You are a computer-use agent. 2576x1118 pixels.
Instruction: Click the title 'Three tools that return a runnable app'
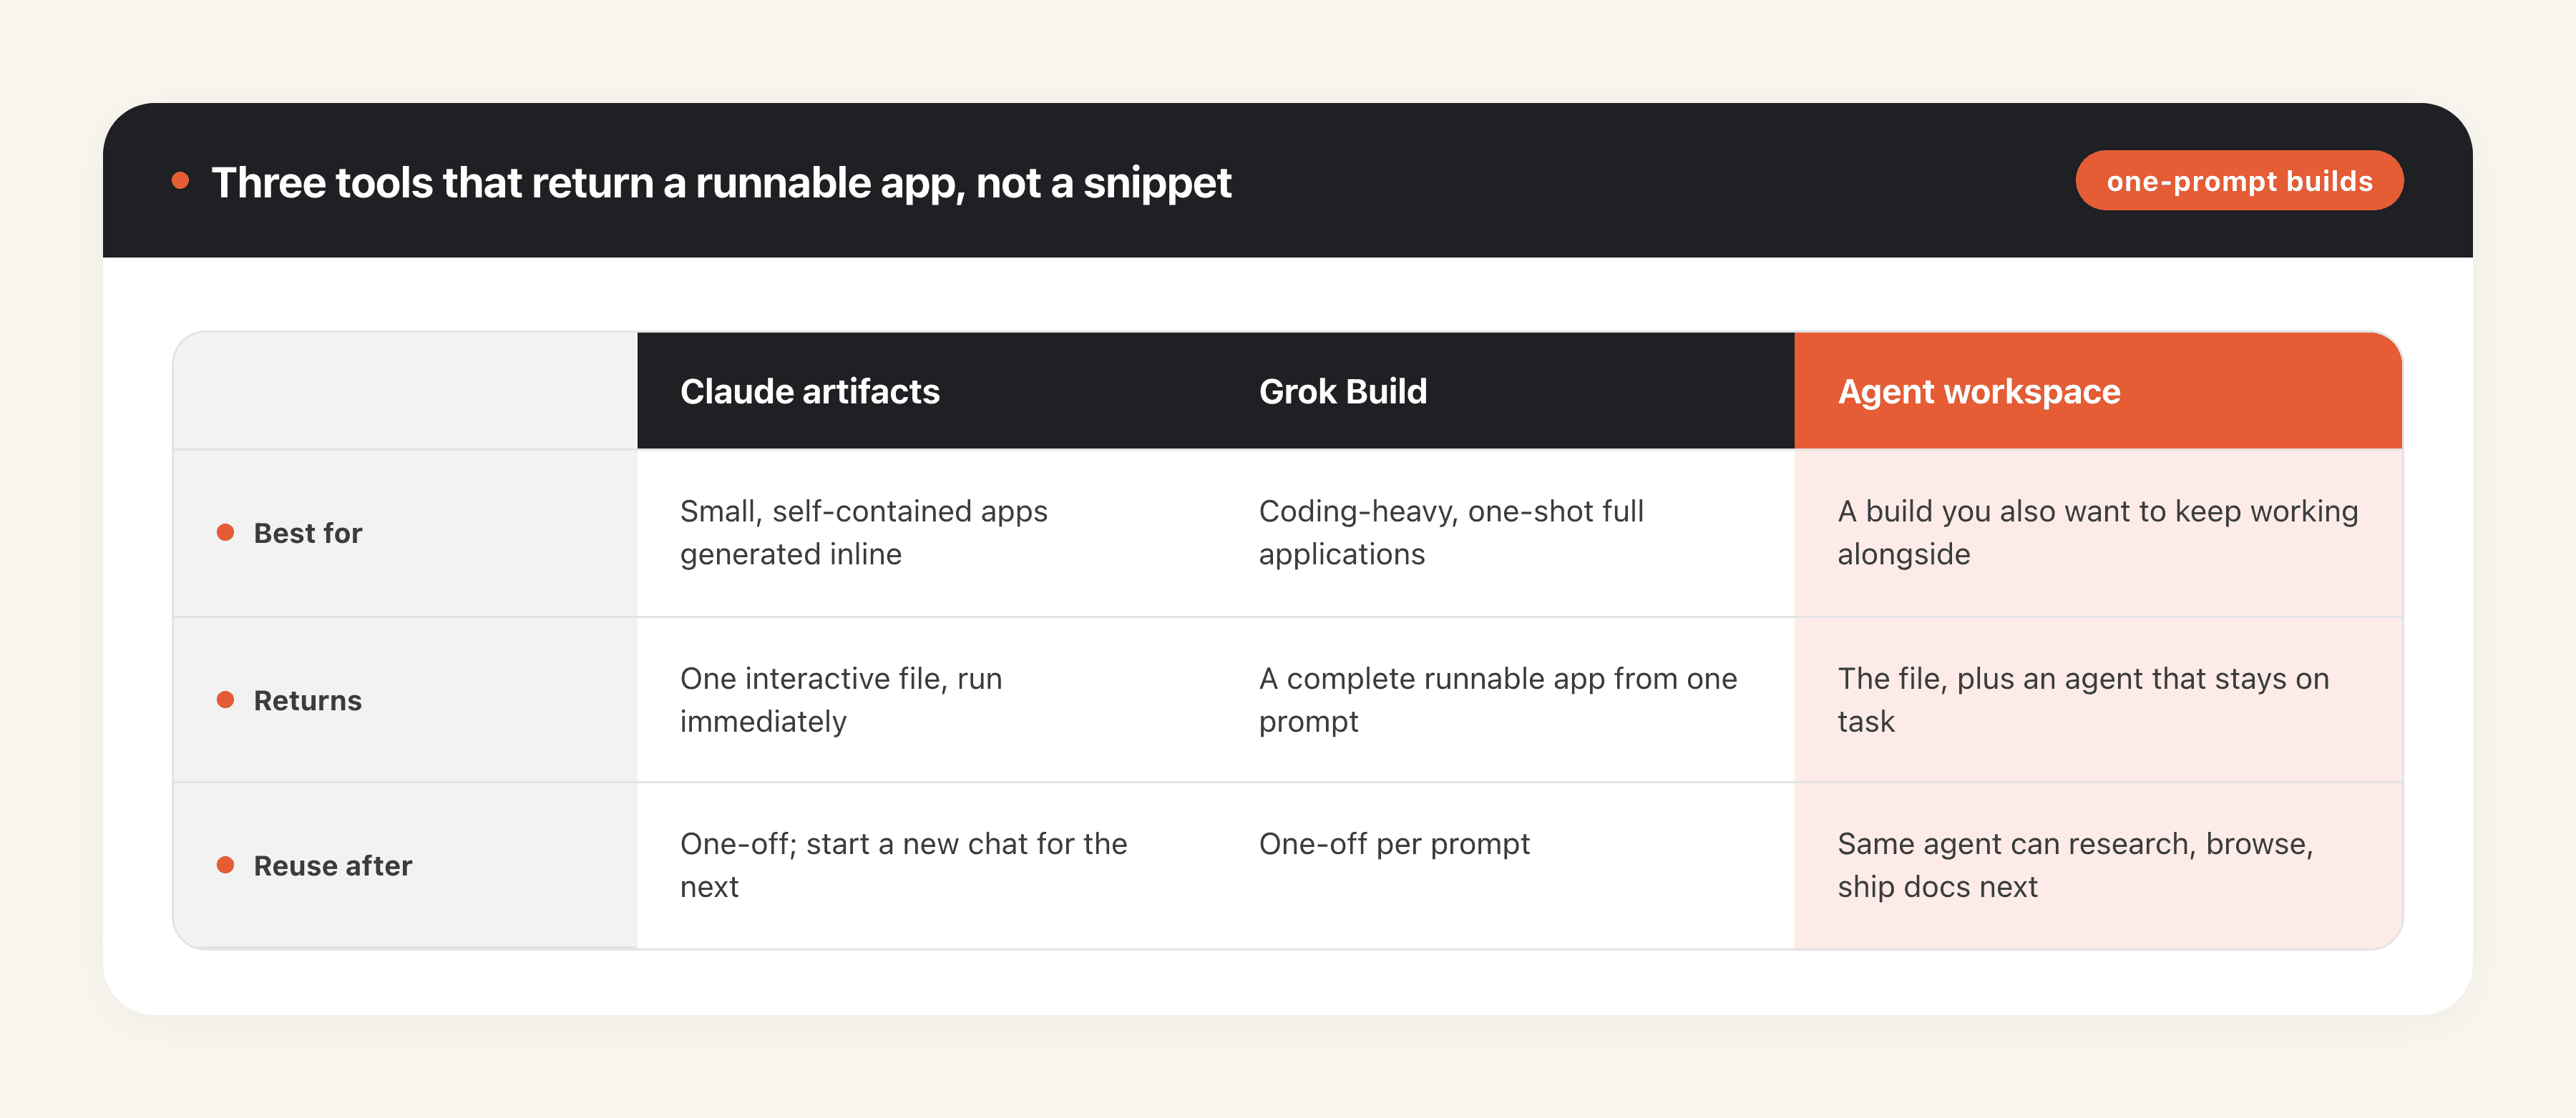(721, 183)
